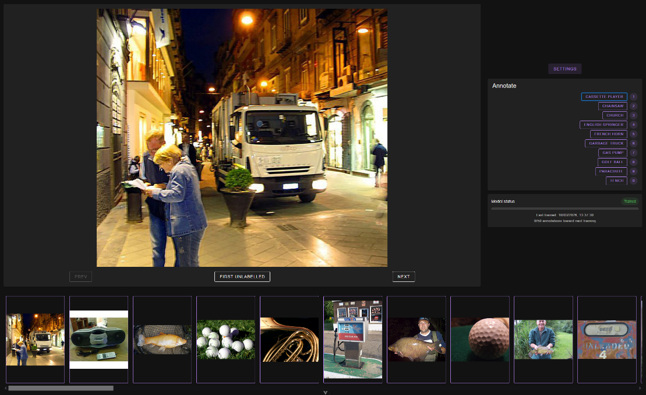Image resolution: width=646 pixels, height=395 pixels.
Task: Label image as Parachute
Action: 611,171
